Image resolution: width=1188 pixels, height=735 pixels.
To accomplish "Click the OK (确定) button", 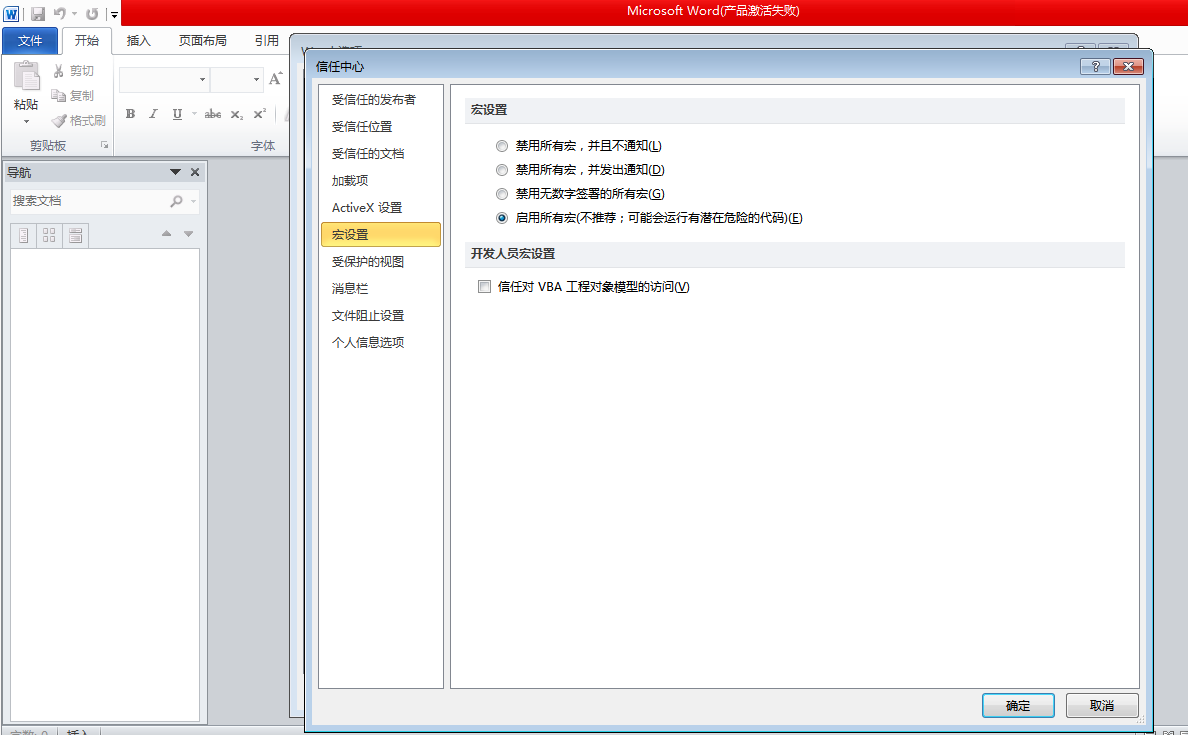I will click(1018, 705).
